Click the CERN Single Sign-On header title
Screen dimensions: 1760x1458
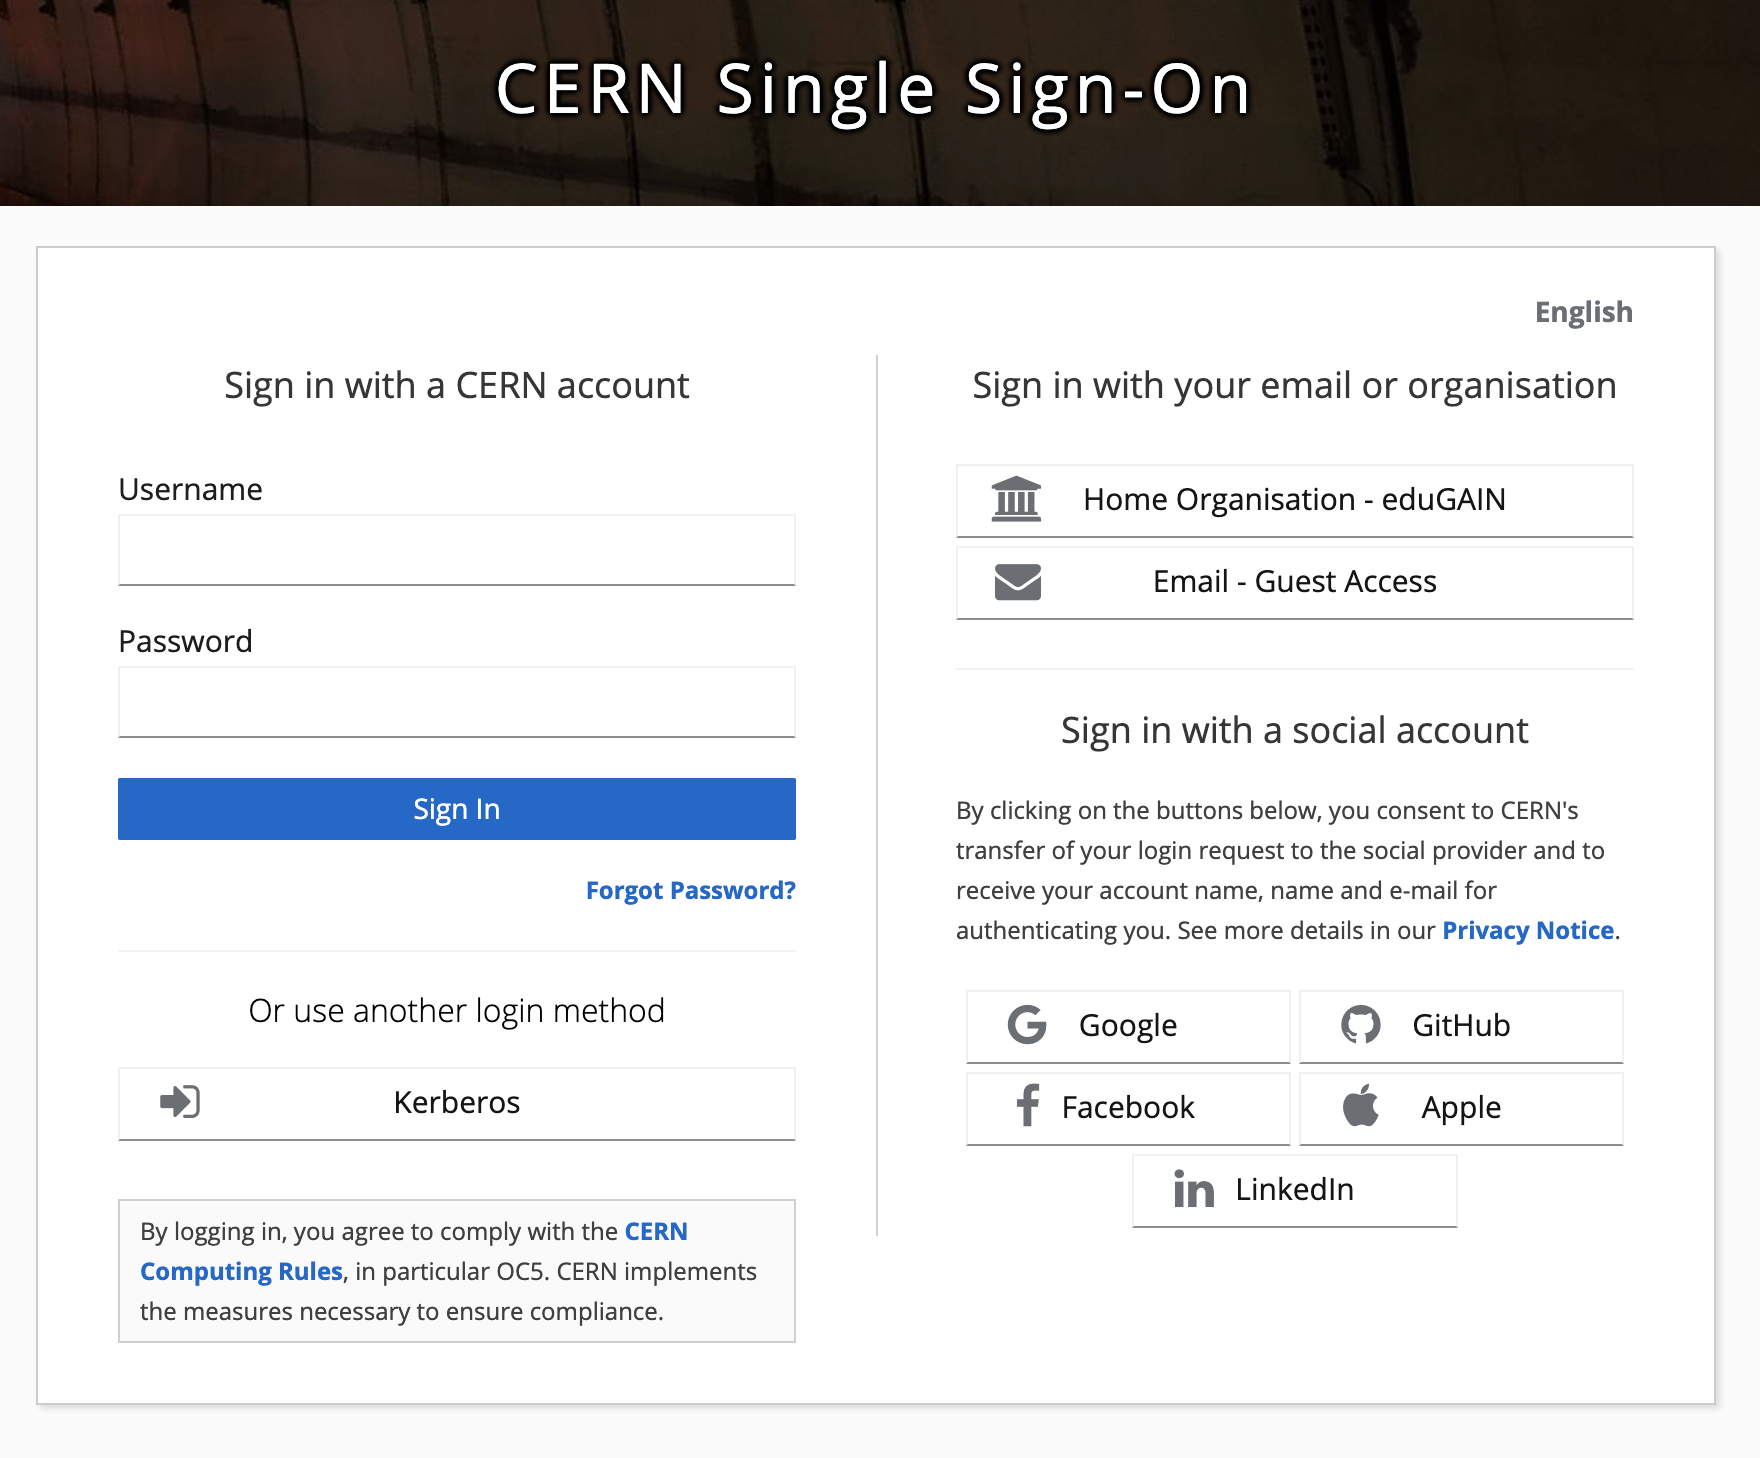[x=873, y=90]
